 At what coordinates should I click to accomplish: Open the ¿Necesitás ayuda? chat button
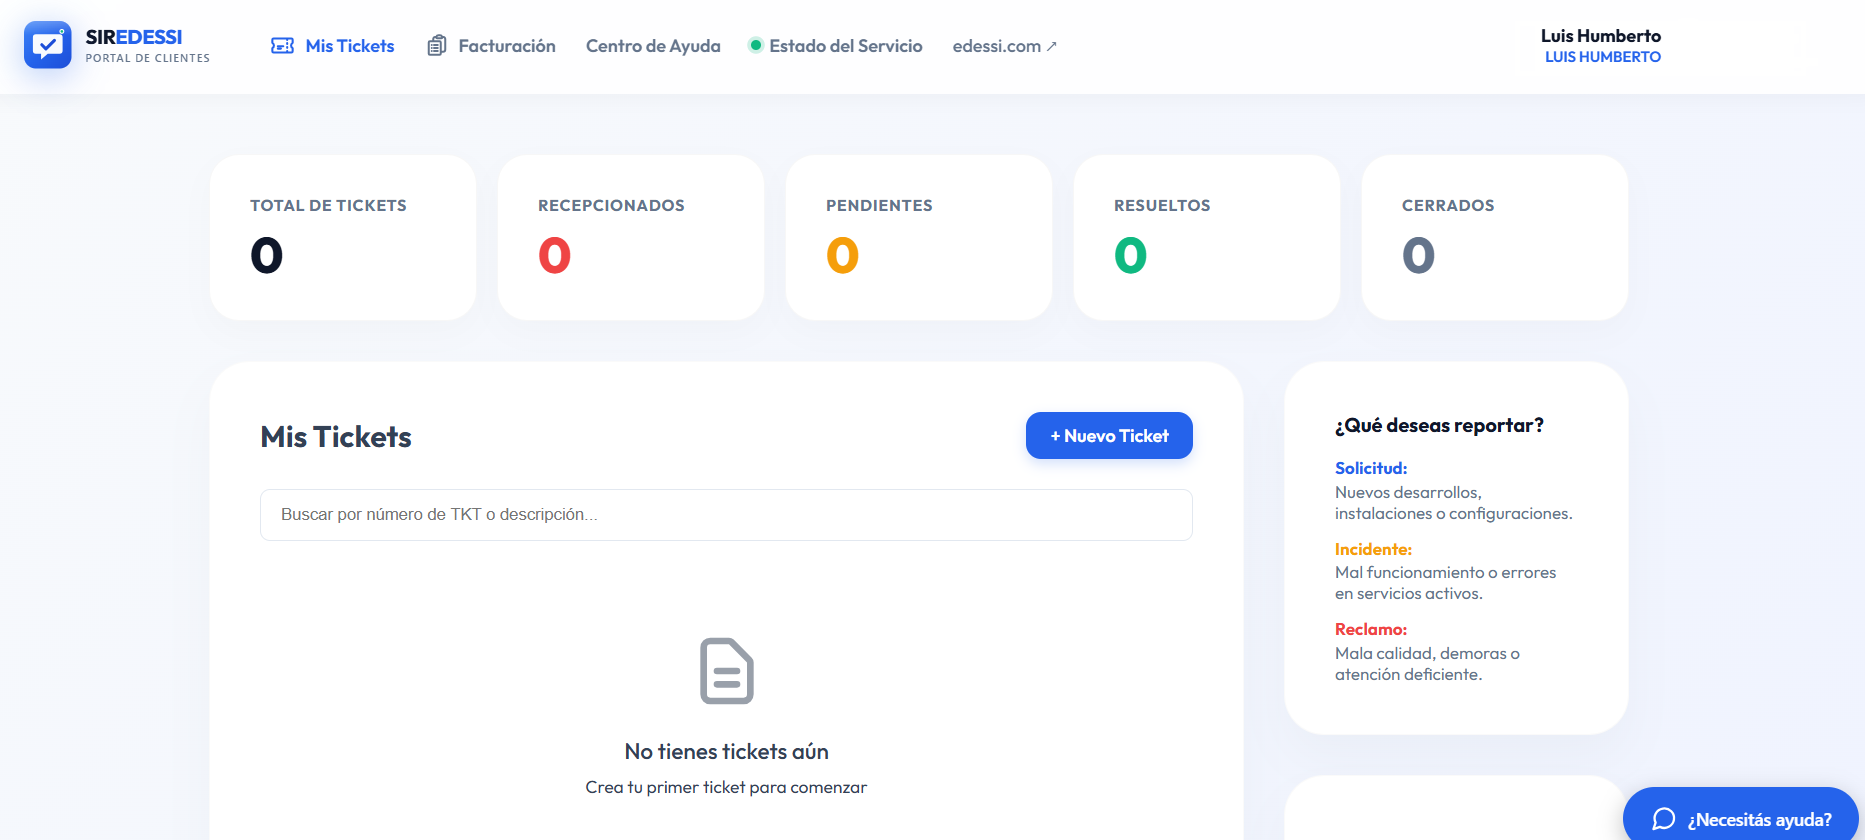[1741, 819]
